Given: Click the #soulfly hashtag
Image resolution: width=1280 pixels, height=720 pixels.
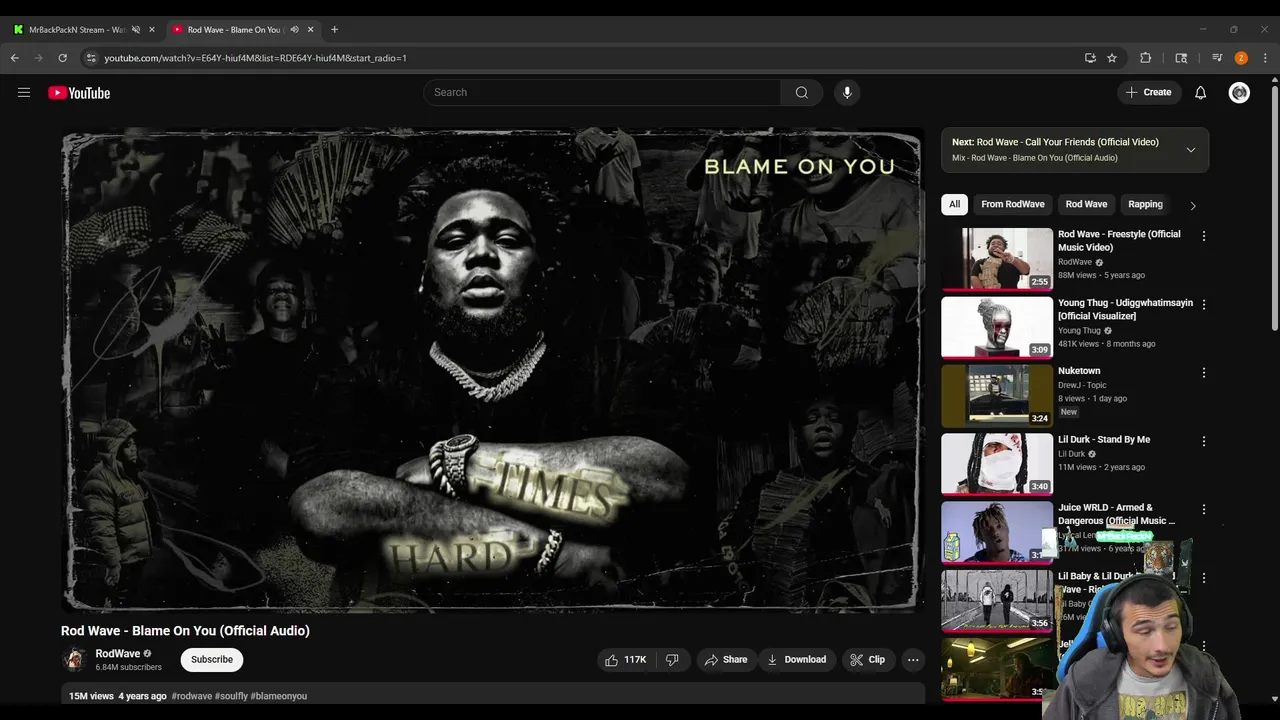Looking at the screenshot, I should [x=231, y=696].
